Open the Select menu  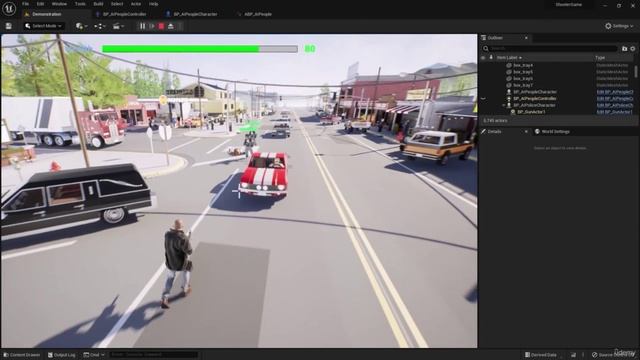pyautogui.click(x=117, y=4)
